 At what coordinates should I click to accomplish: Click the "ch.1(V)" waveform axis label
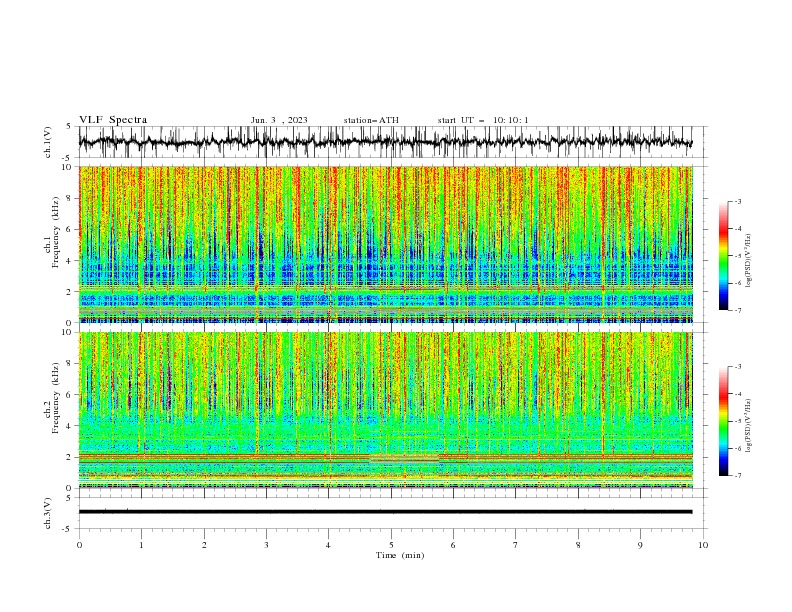48,142
